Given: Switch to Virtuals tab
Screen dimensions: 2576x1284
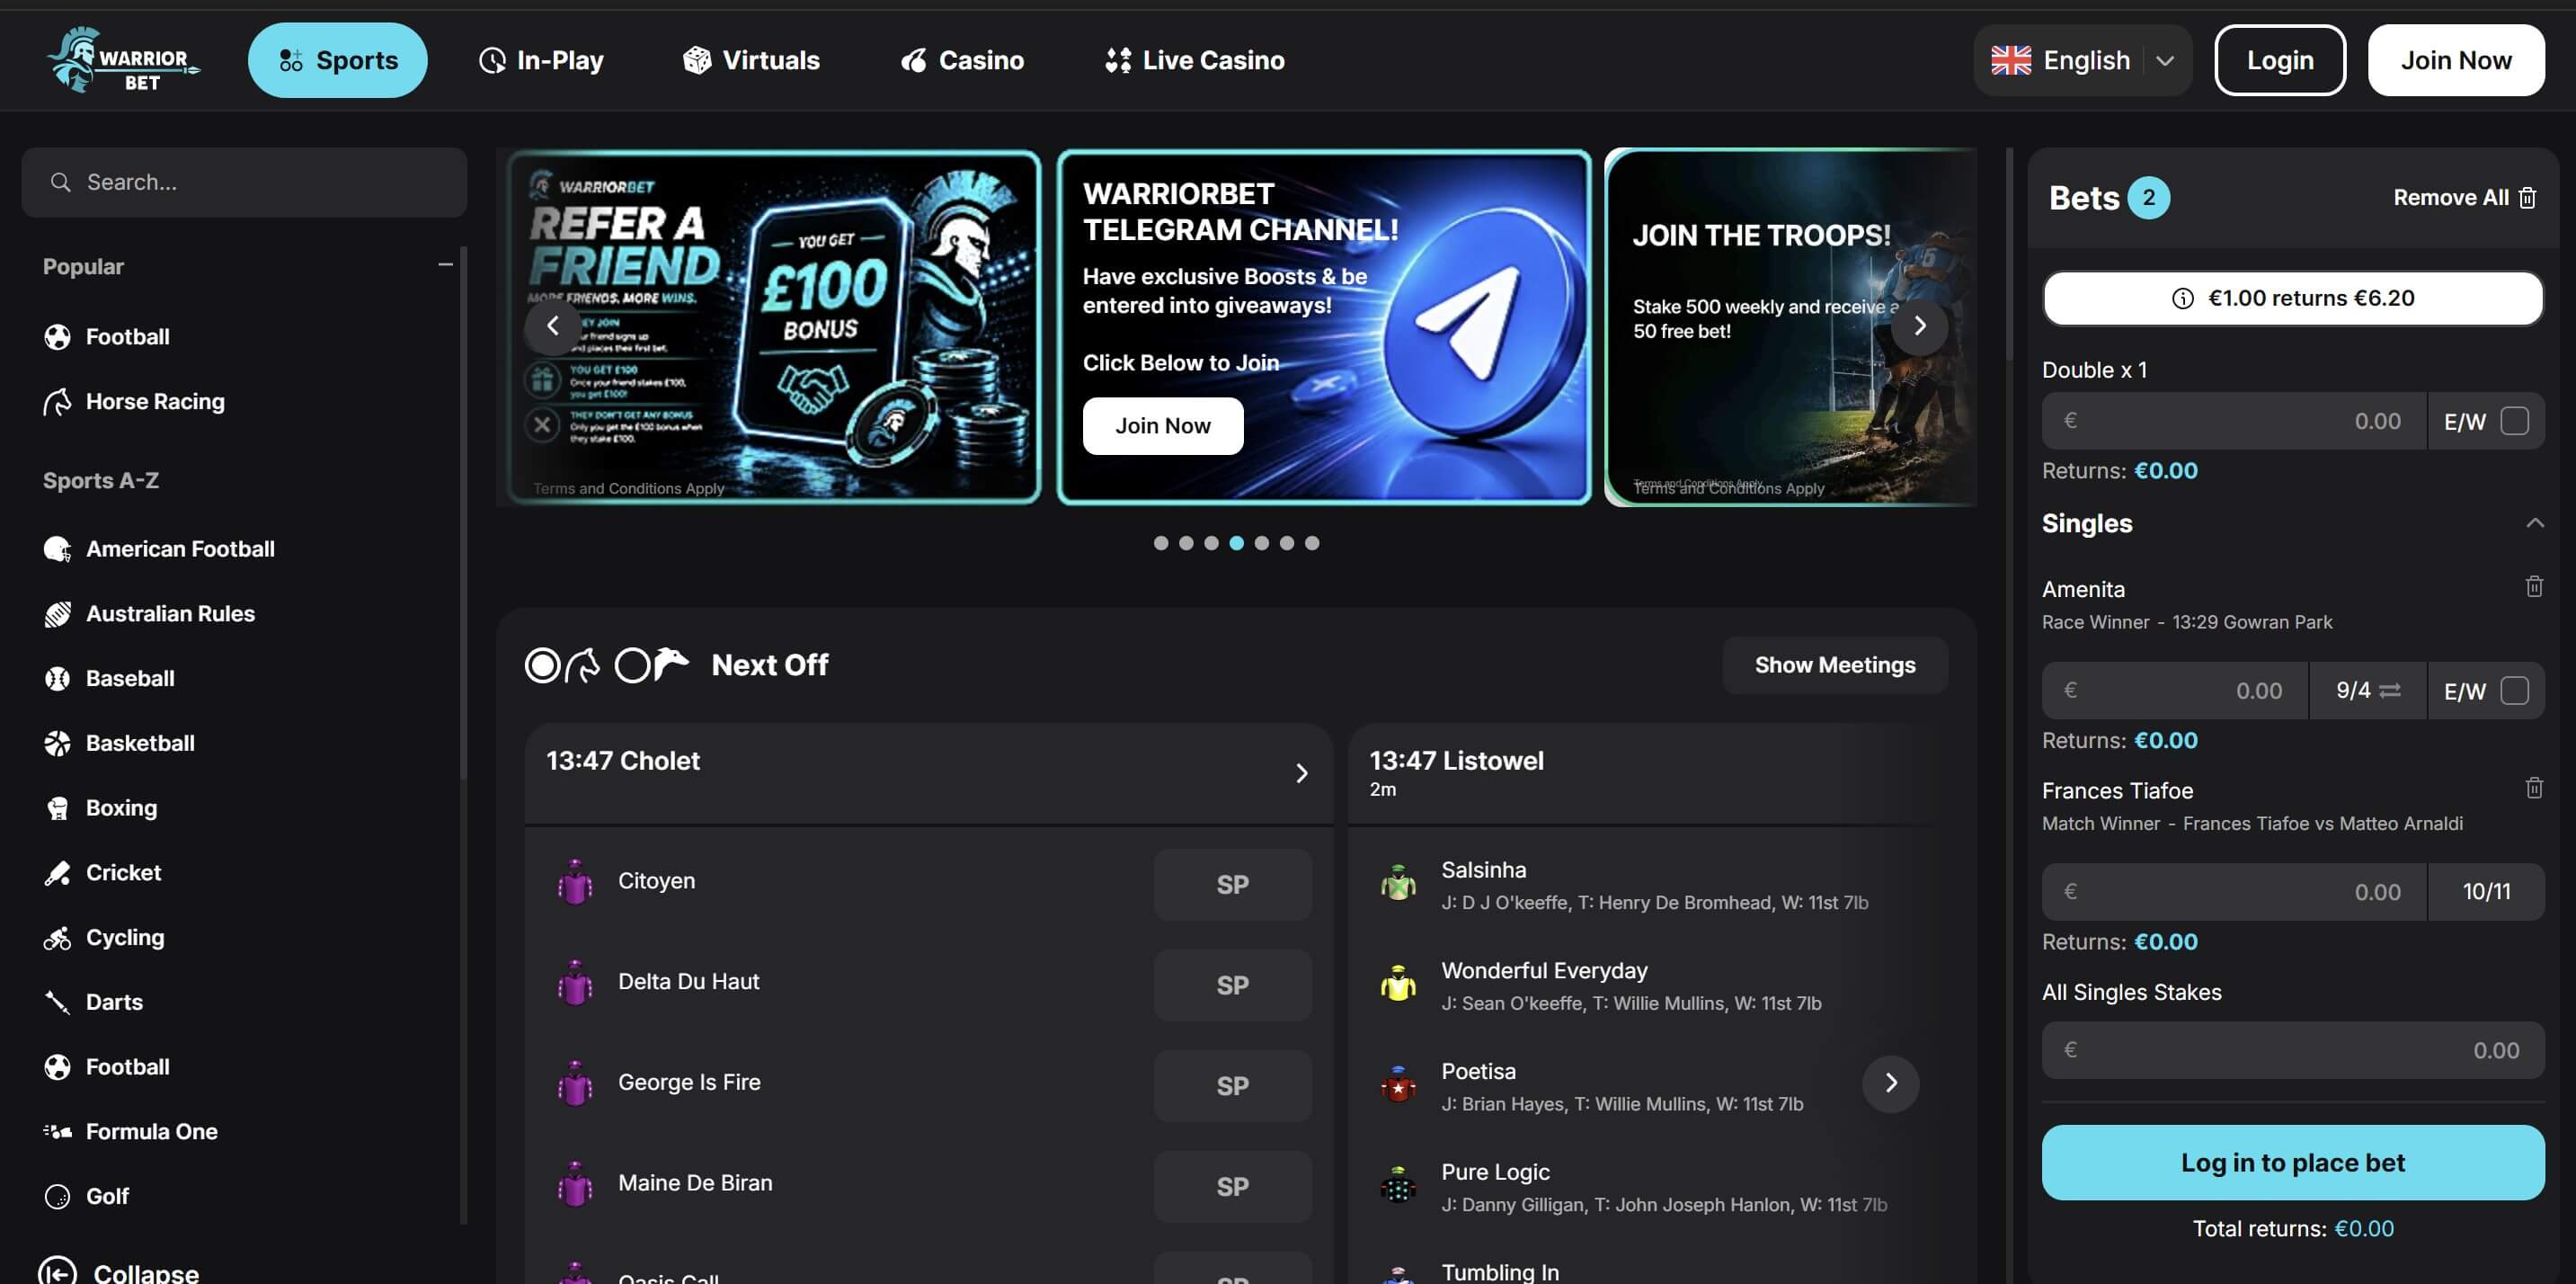Looking at the screenshot, I should (x=751, y=60).
